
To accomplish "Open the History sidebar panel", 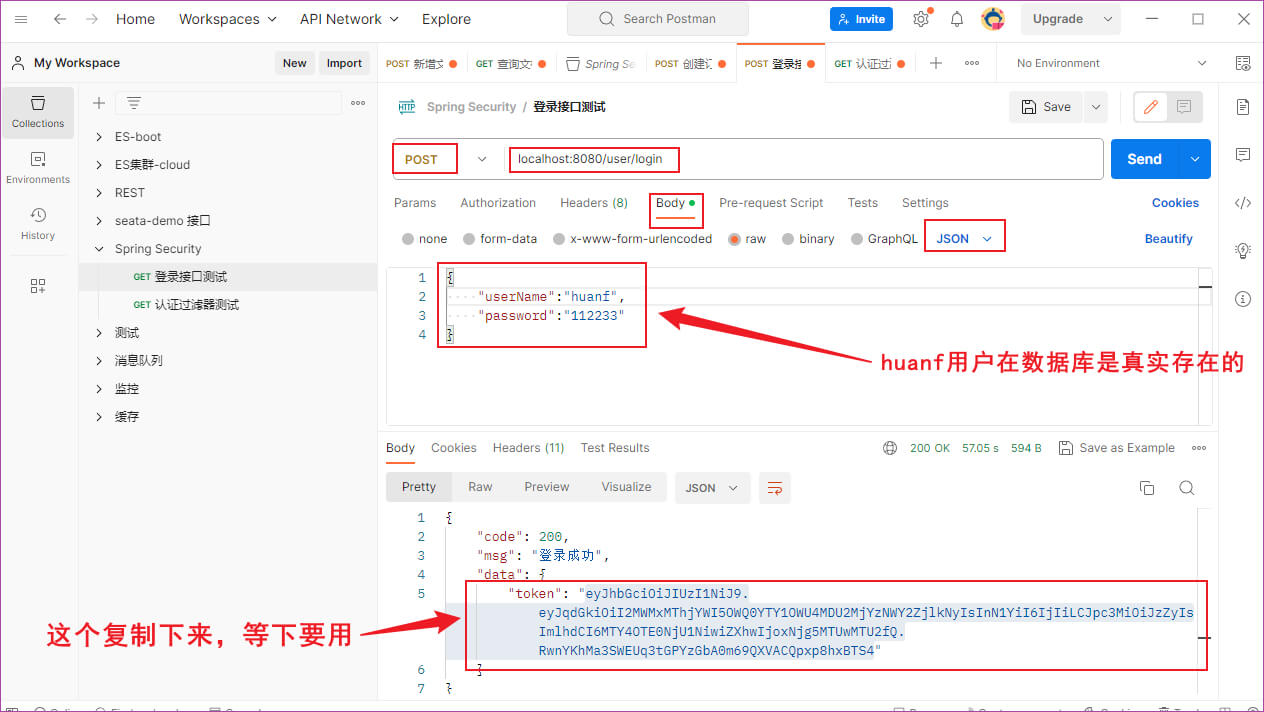I will 38,224.
